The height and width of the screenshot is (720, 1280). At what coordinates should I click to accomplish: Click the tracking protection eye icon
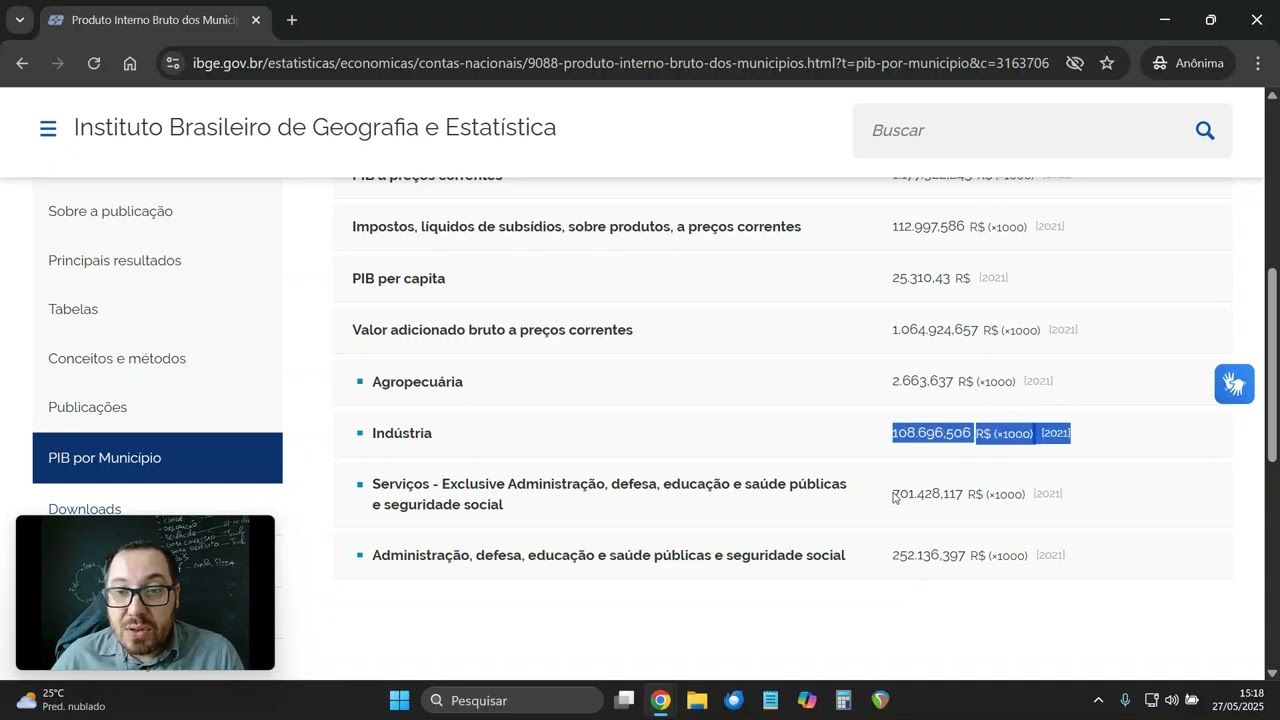point(1075,63)
